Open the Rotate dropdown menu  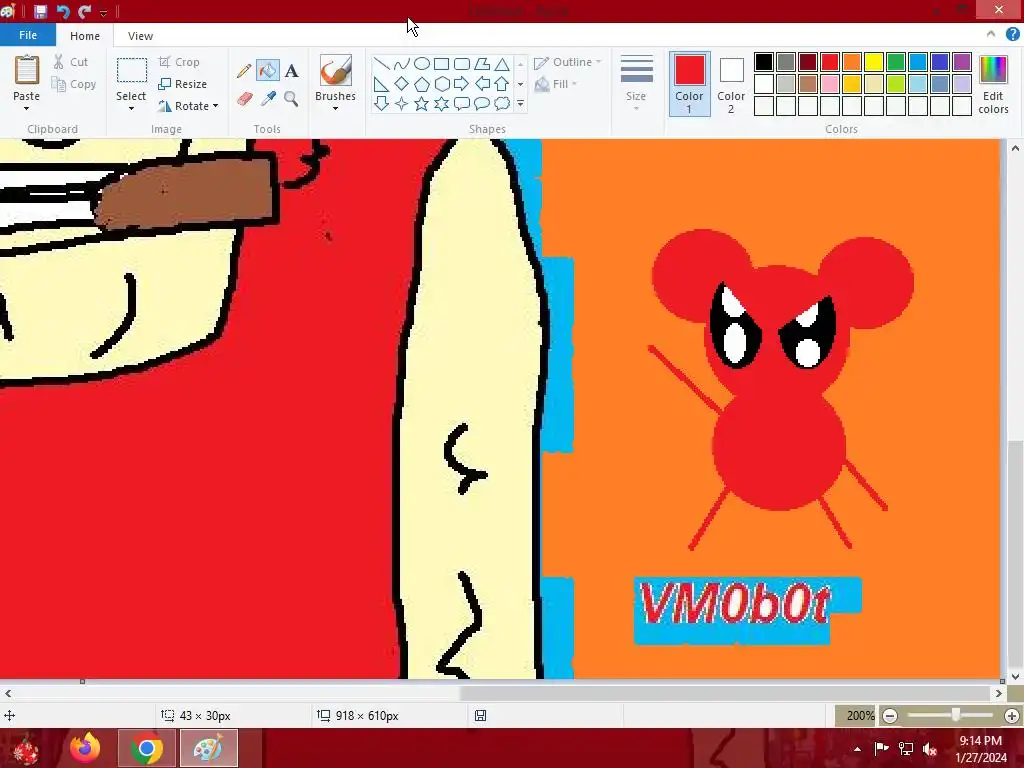point(189,106)
